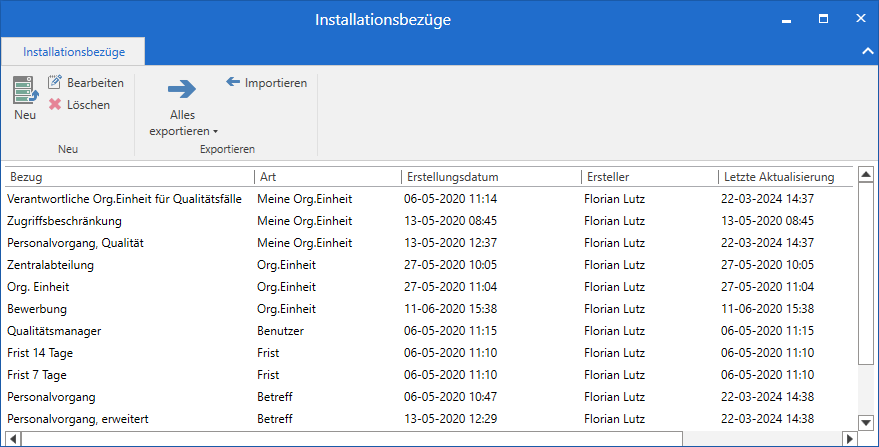Sort by Letzte Aktualisierung column header
The image size is (879, 447).
782,177
